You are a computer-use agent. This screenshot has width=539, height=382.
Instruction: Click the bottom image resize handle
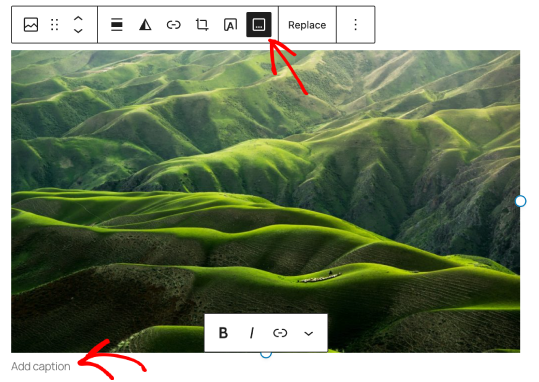click(266, 354)
